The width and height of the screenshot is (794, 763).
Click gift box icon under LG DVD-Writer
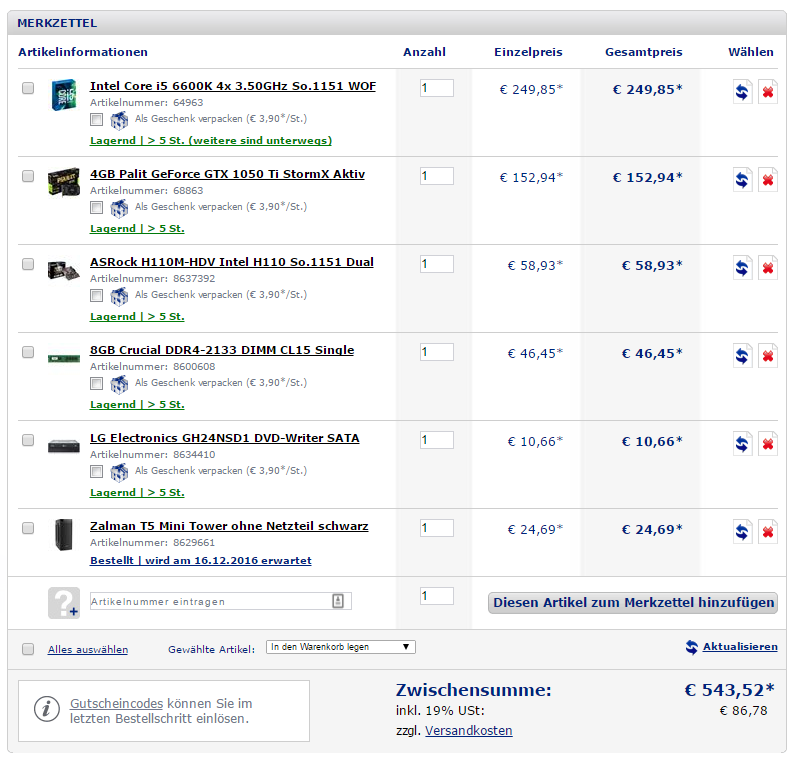point(119,472)
